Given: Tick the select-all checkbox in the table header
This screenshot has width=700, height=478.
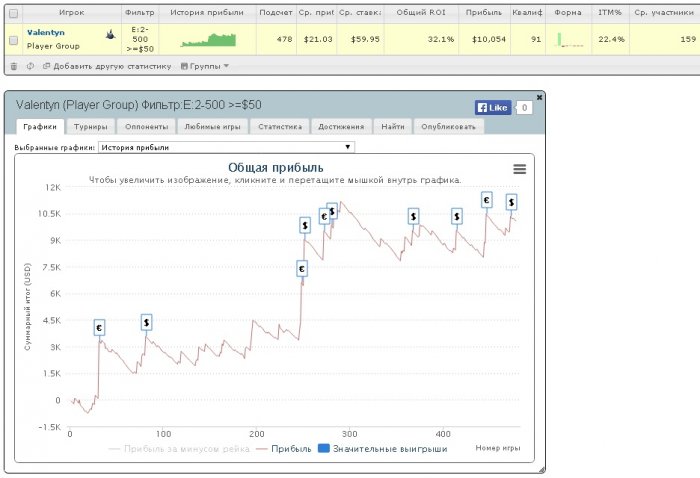Looking at the screenshot, I should (x=13, y=12).
